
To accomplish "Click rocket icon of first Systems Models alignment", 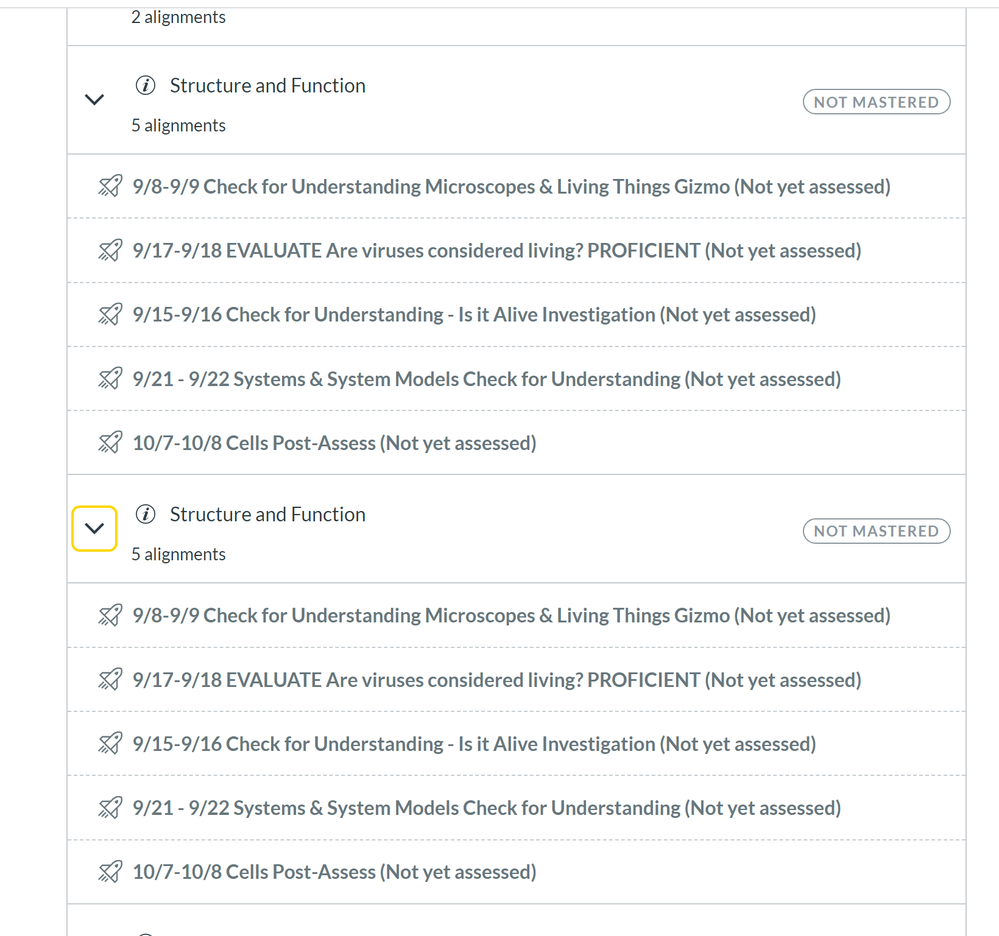I will [x=110, y=378].
